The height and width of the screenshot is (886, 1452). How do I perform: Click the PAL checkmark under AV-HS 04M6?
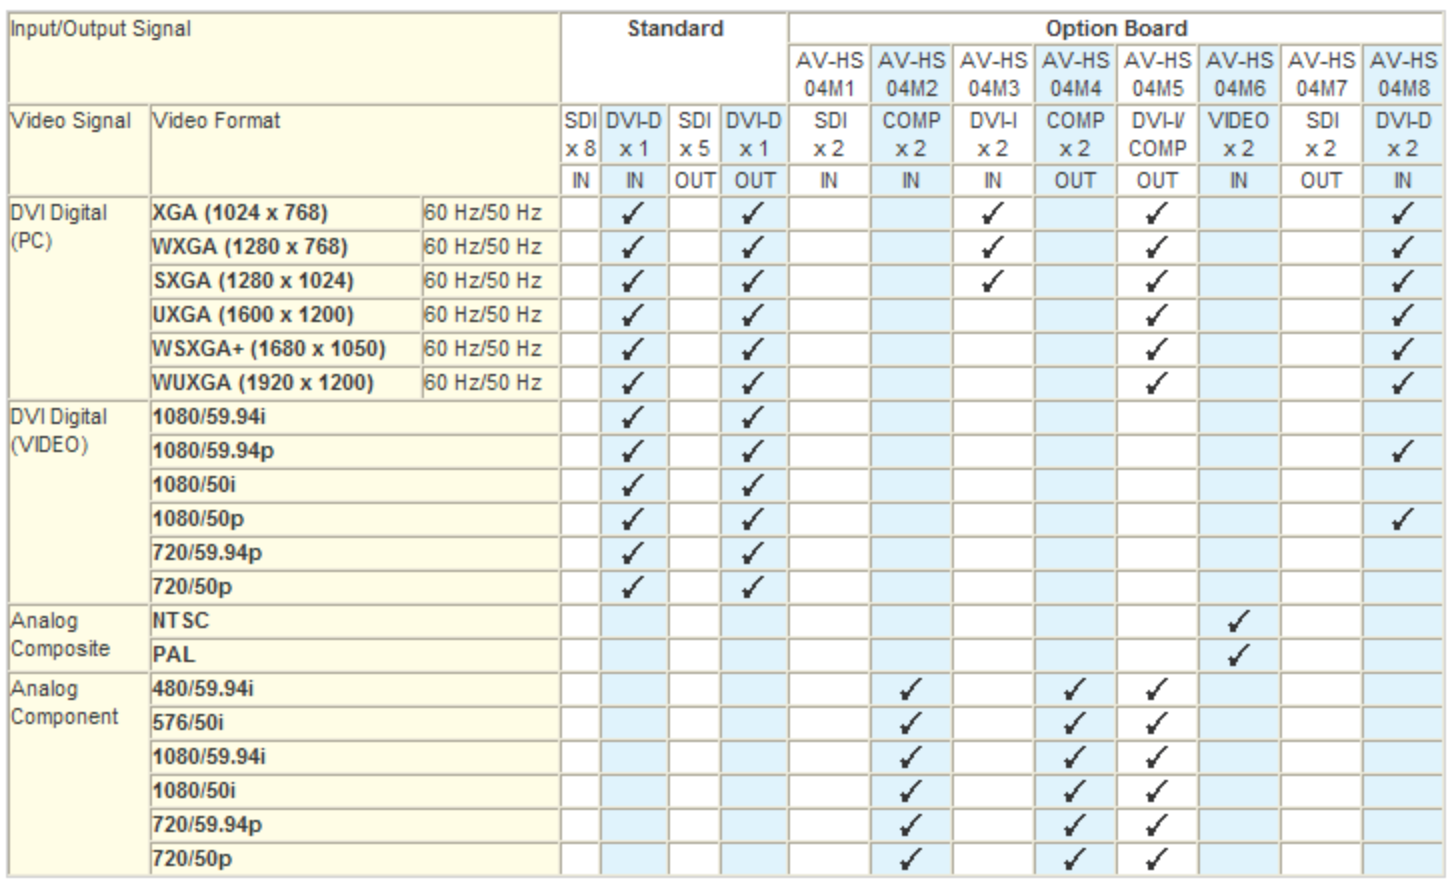pyautogui.click(x=1239, y=655)
